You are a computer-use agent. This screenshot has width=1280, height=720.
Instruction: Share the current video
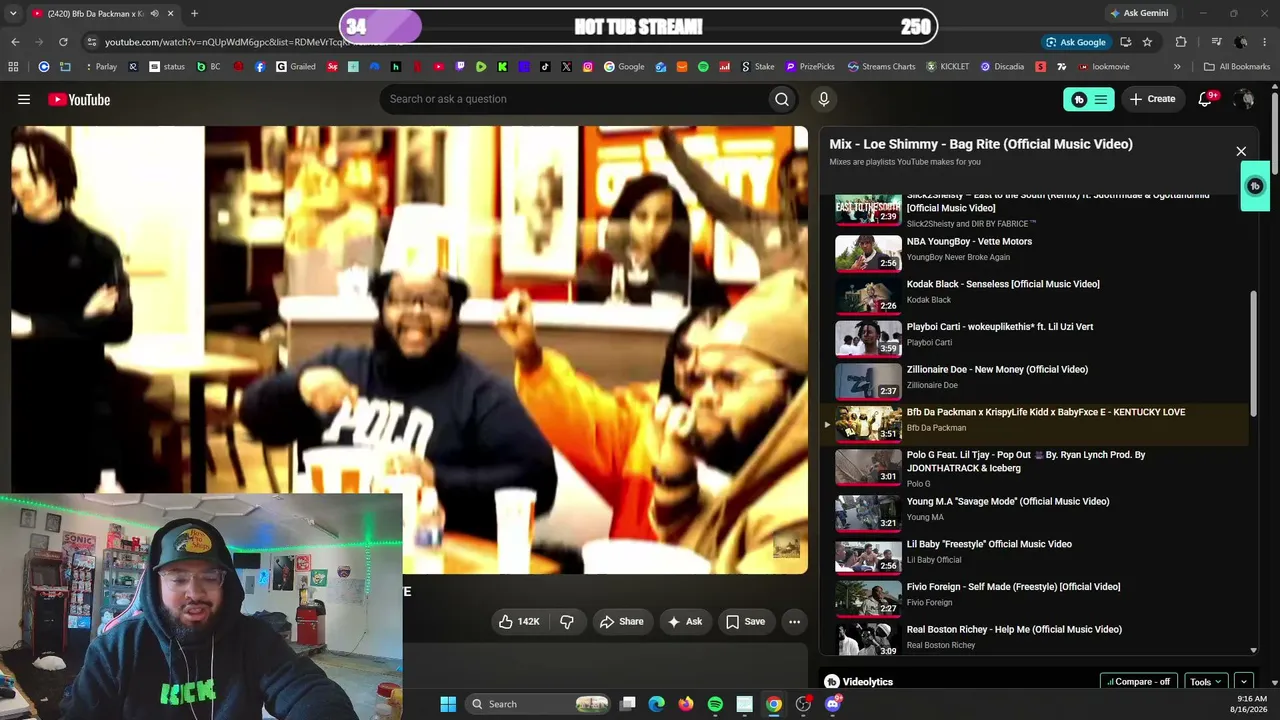tap(621, 621)
